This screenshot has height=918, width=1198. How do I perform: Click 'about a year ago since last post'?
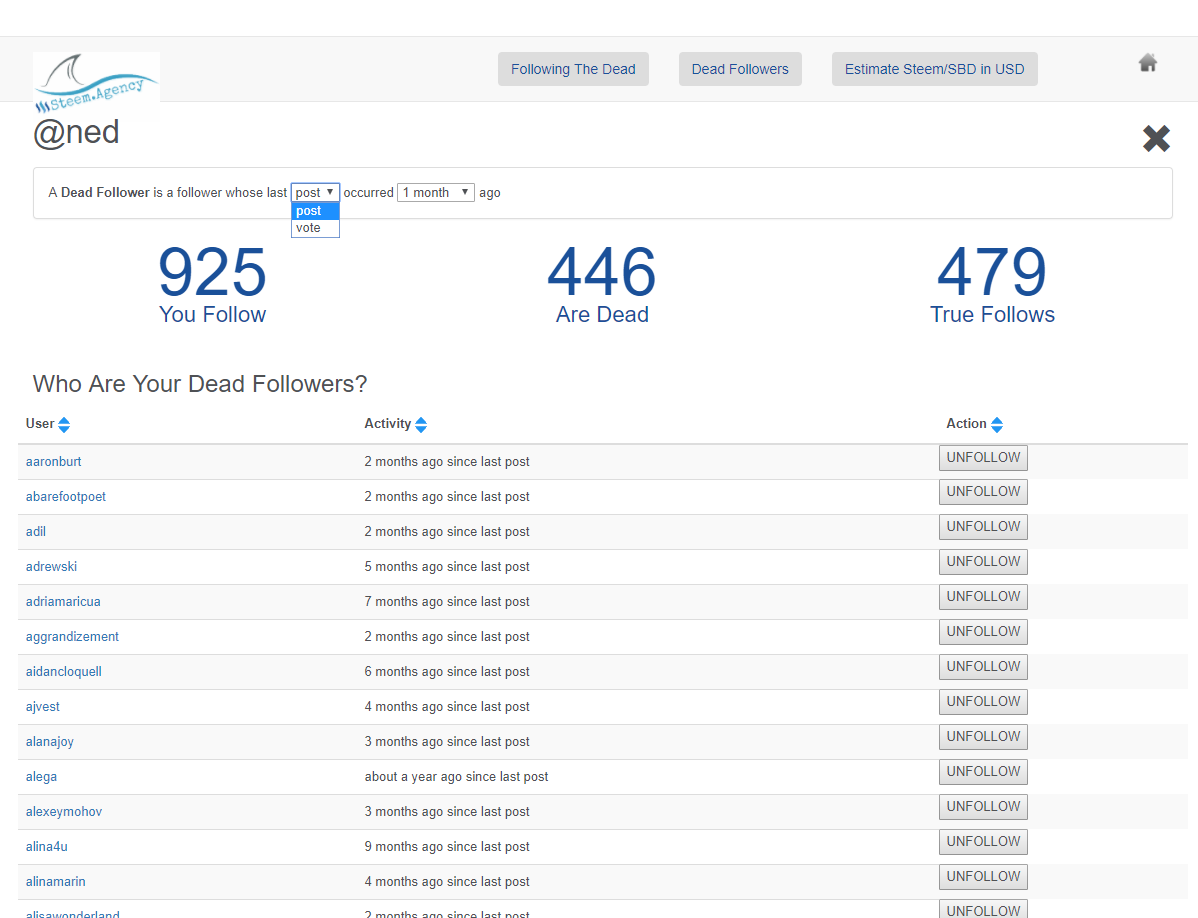(x=456, y=777)
